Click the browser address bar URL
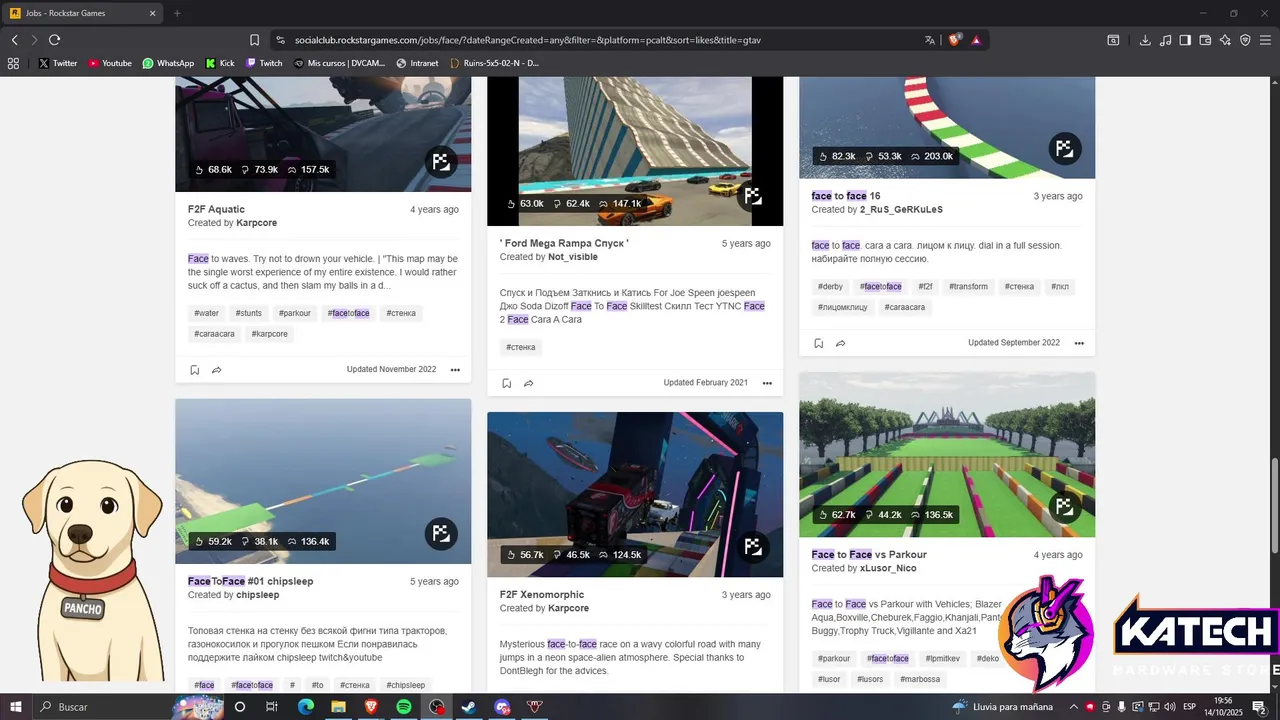This screenshot has height=720, width=1280. (527, 40)
